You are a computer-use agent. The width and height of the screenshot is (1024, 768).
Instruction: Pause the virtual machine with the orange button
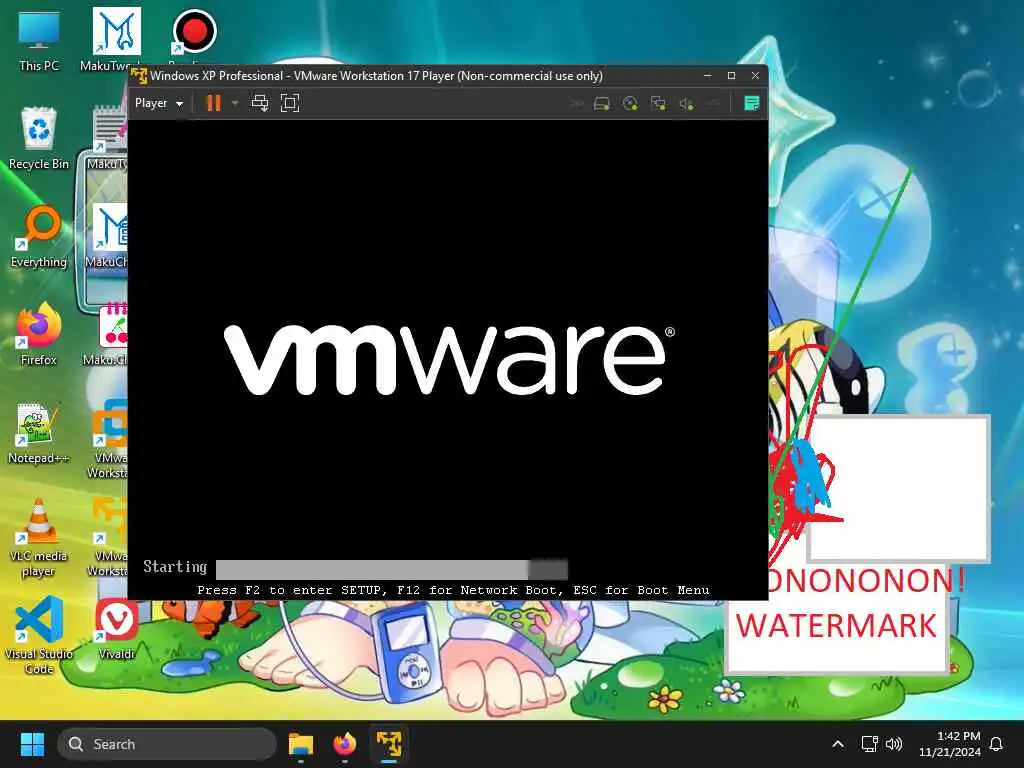[214, 103]
